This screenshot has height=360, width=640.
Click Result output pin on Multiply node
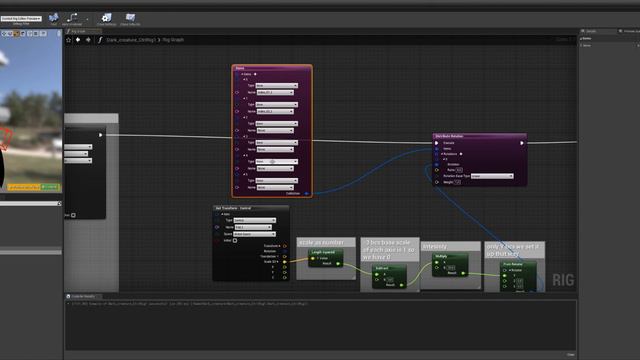[x=463, y=273]
